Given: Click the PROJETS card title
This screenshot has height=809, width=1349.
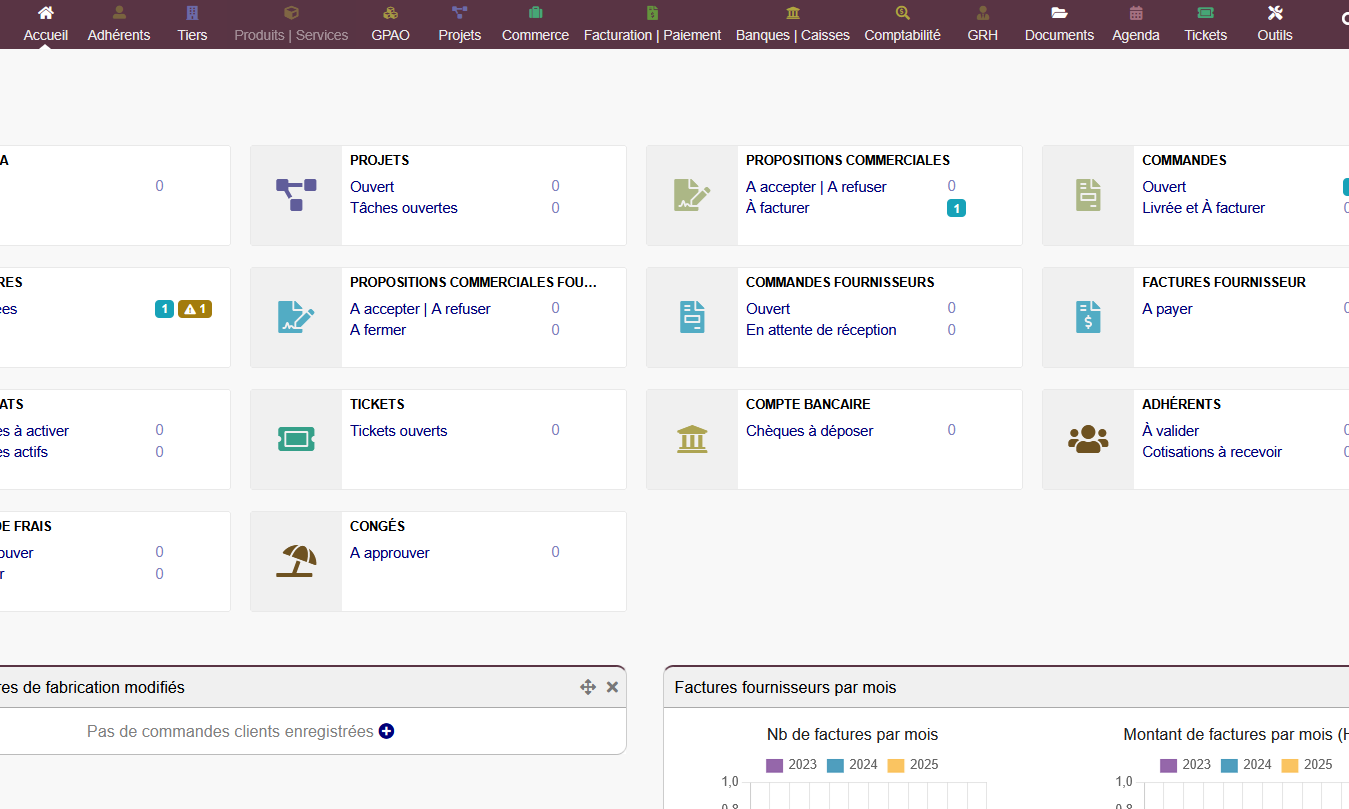Looking at the screenshot, I should point(379,160).
